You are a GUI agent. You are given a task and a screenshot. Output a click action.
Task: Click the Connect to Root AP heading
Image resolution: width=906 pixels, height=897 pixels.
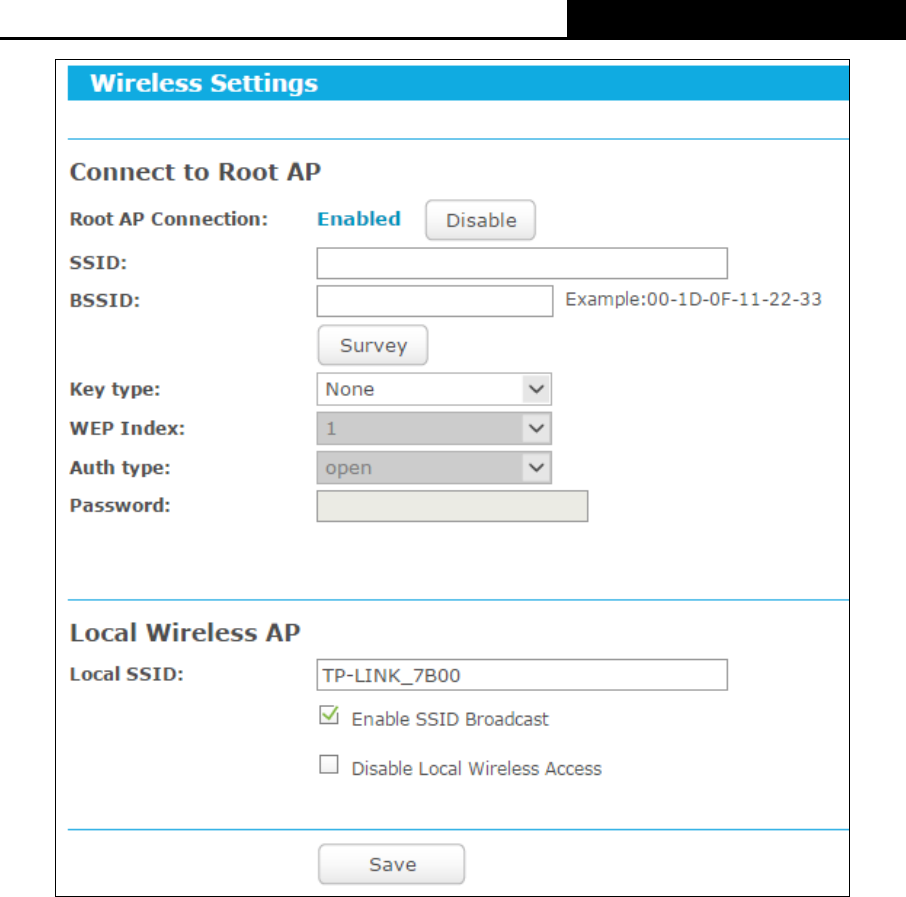pyautogui.click(x=195, y=172)
